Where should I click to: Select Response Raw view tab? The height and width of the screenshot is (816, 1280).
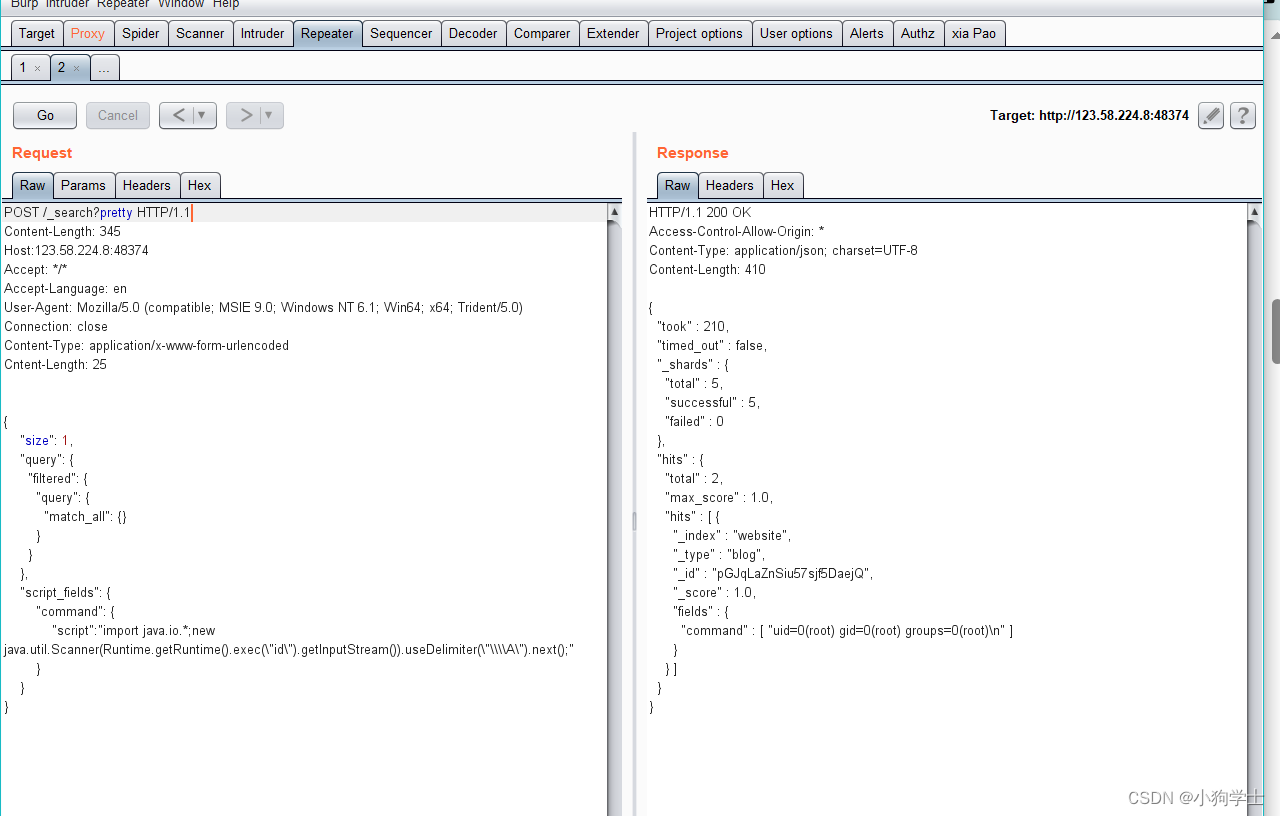pyautogui.click(x=678, y=185)
